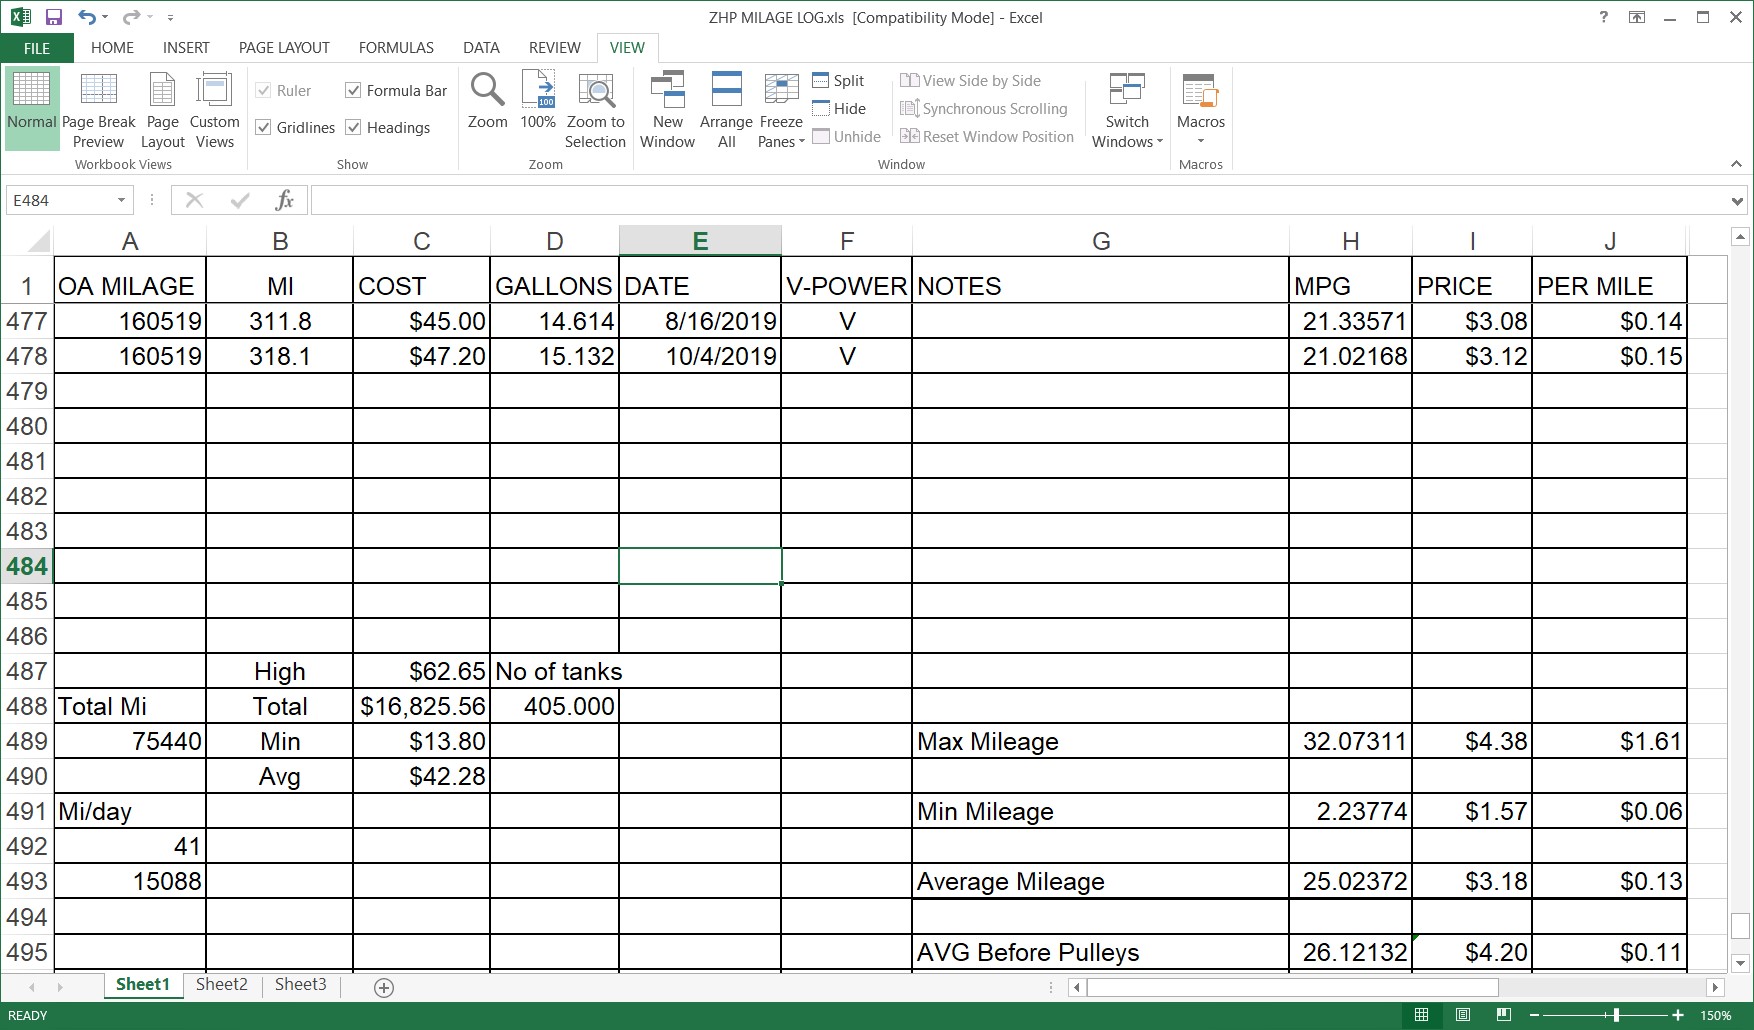Switch to Normal workbook view

click(31, 108)
